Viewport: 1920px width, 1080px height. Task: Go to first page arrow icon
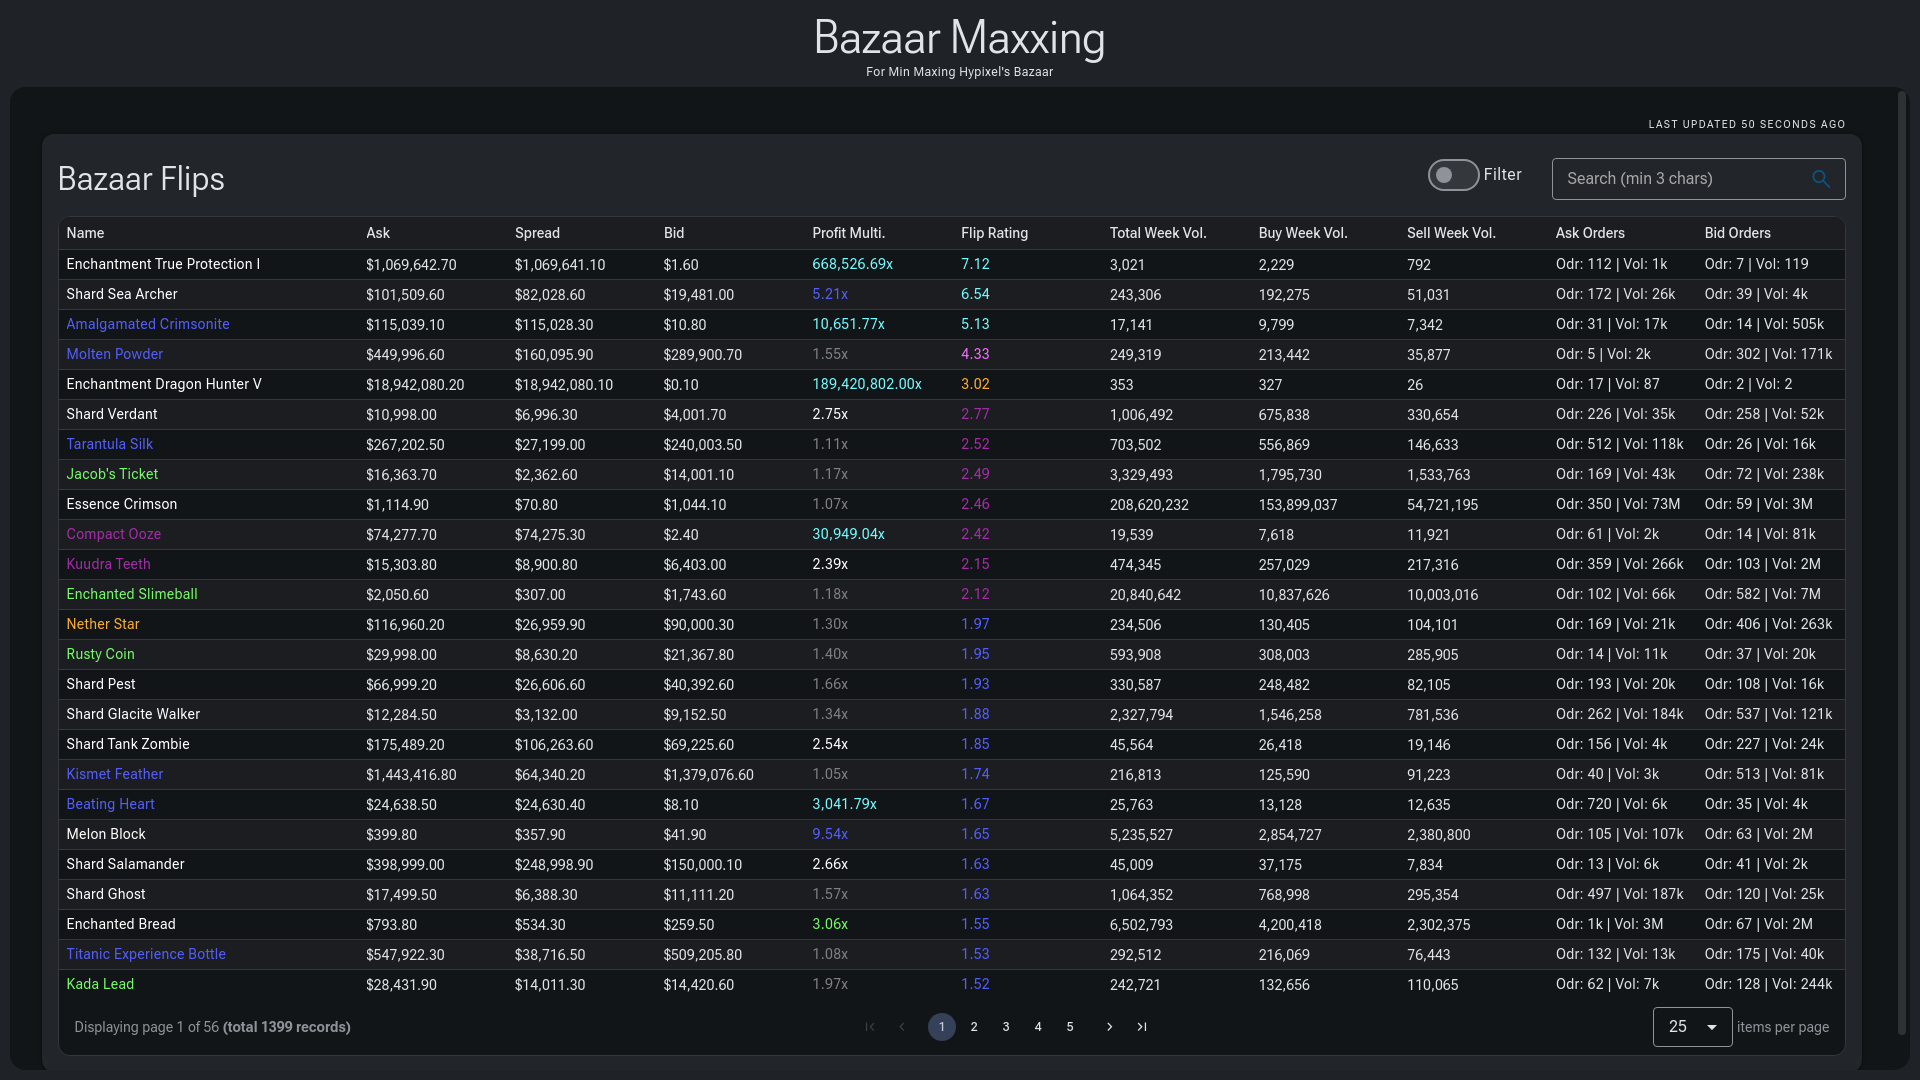[870, 1027]
